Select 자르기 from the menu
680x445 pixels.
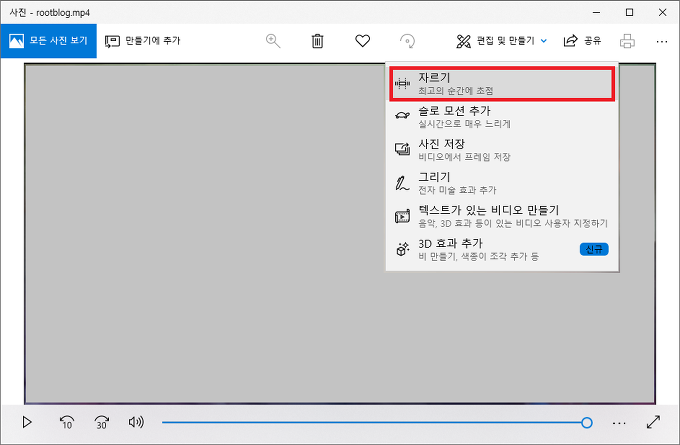click(502, 83)
